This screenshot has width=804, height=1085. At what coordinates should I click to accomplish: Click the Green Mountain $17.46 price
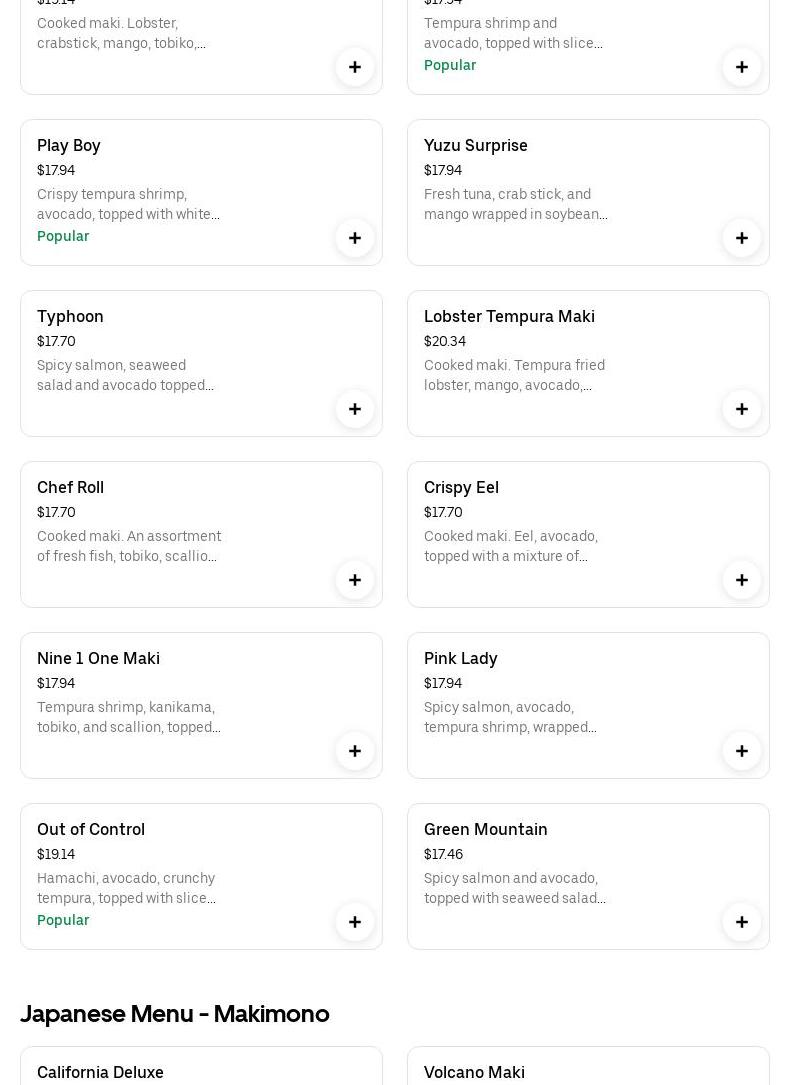443,854
